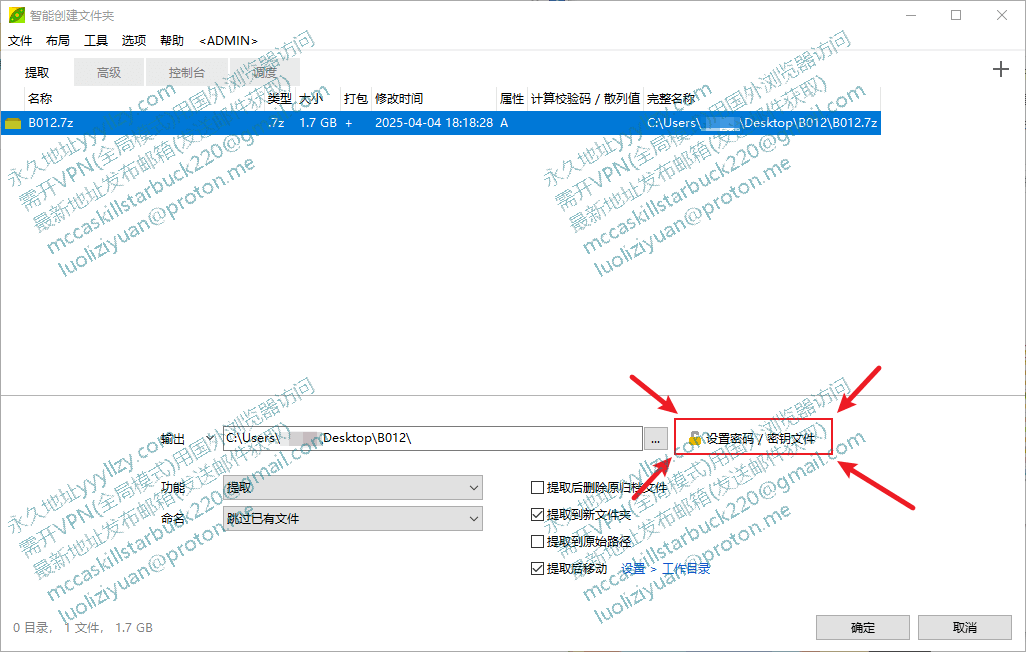The image size is (1026, 652).
Task: Open the 工作目录 link
Action: (686, 569)
